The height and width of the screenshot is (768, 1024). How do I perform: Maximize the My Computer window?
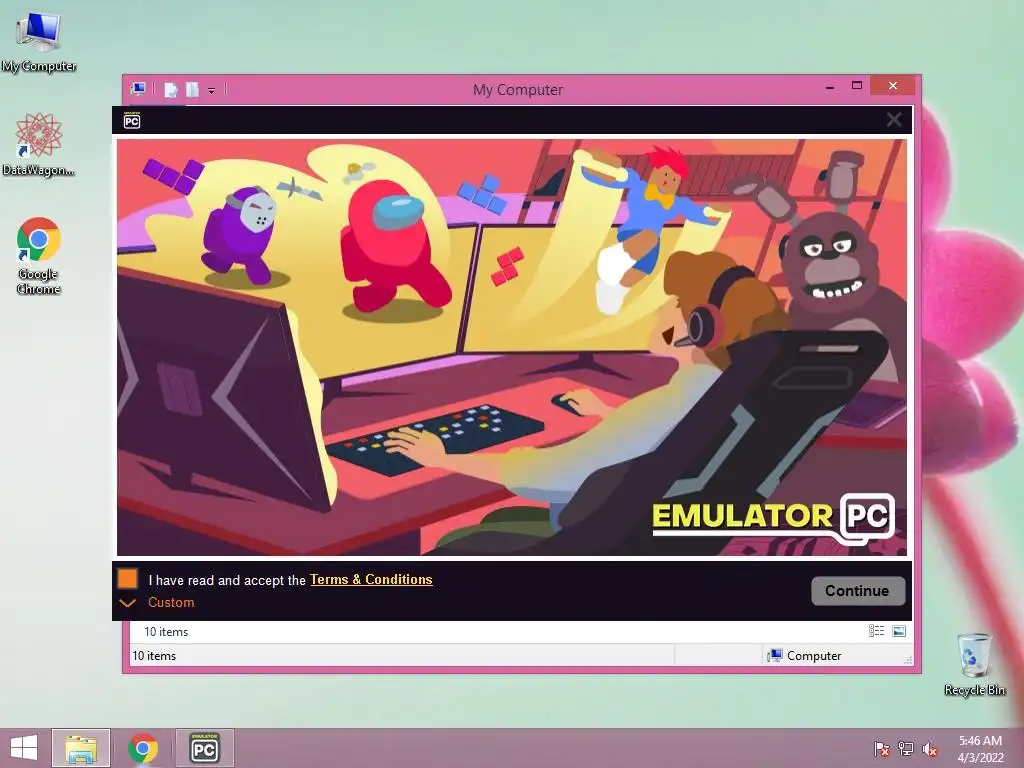(857, 86)
